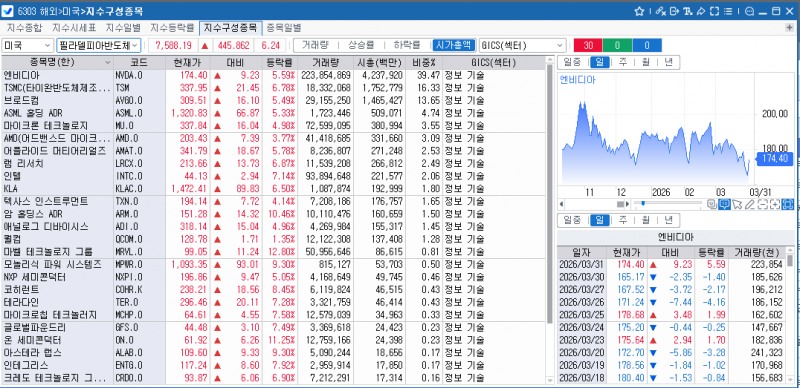This screenshot has width=800, height=388.
Task: Switch to the 지수일별 tab
Action: point(123,28)
